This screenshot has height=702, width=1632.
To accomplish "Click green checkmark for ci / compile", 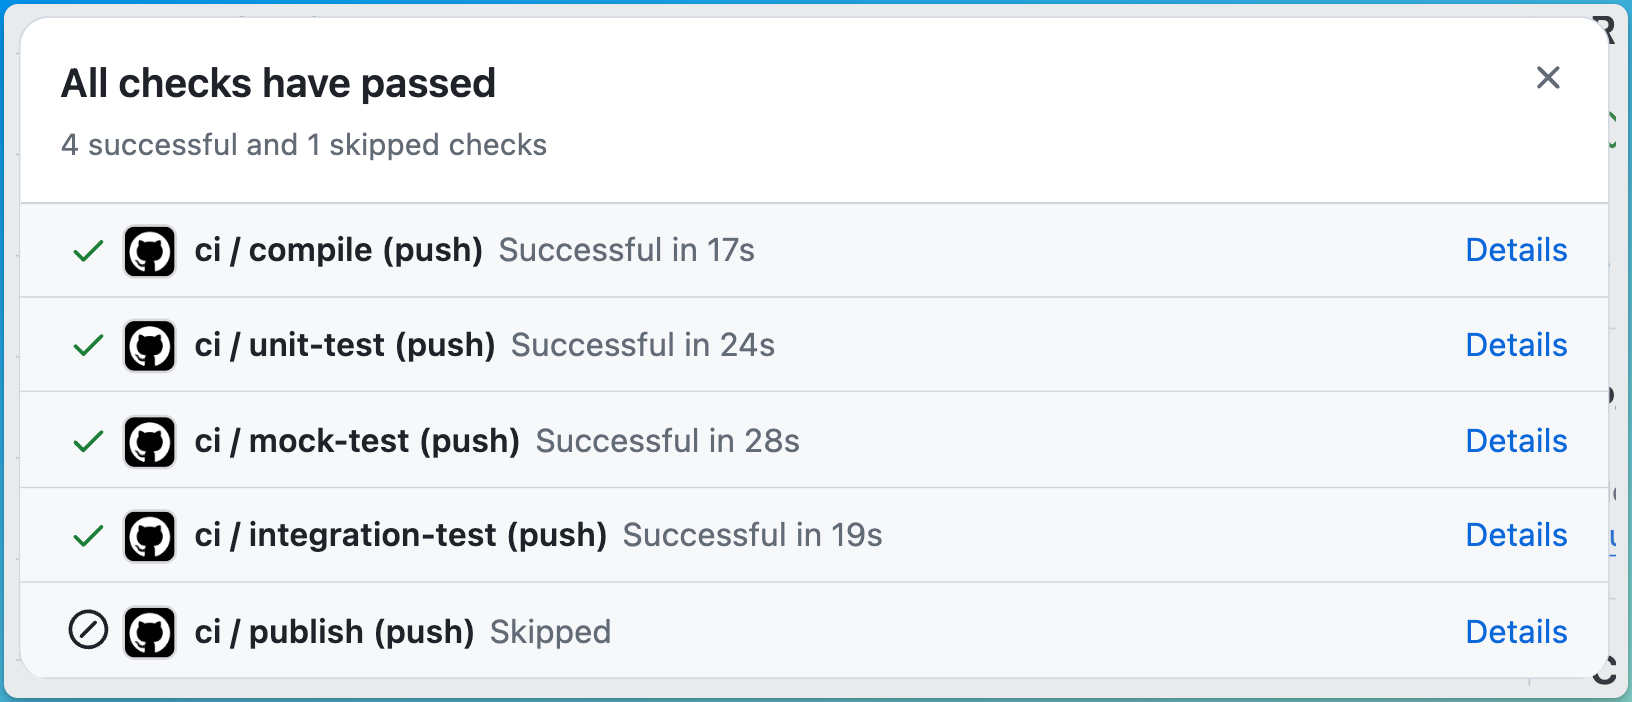I will (x=89, y=251).
